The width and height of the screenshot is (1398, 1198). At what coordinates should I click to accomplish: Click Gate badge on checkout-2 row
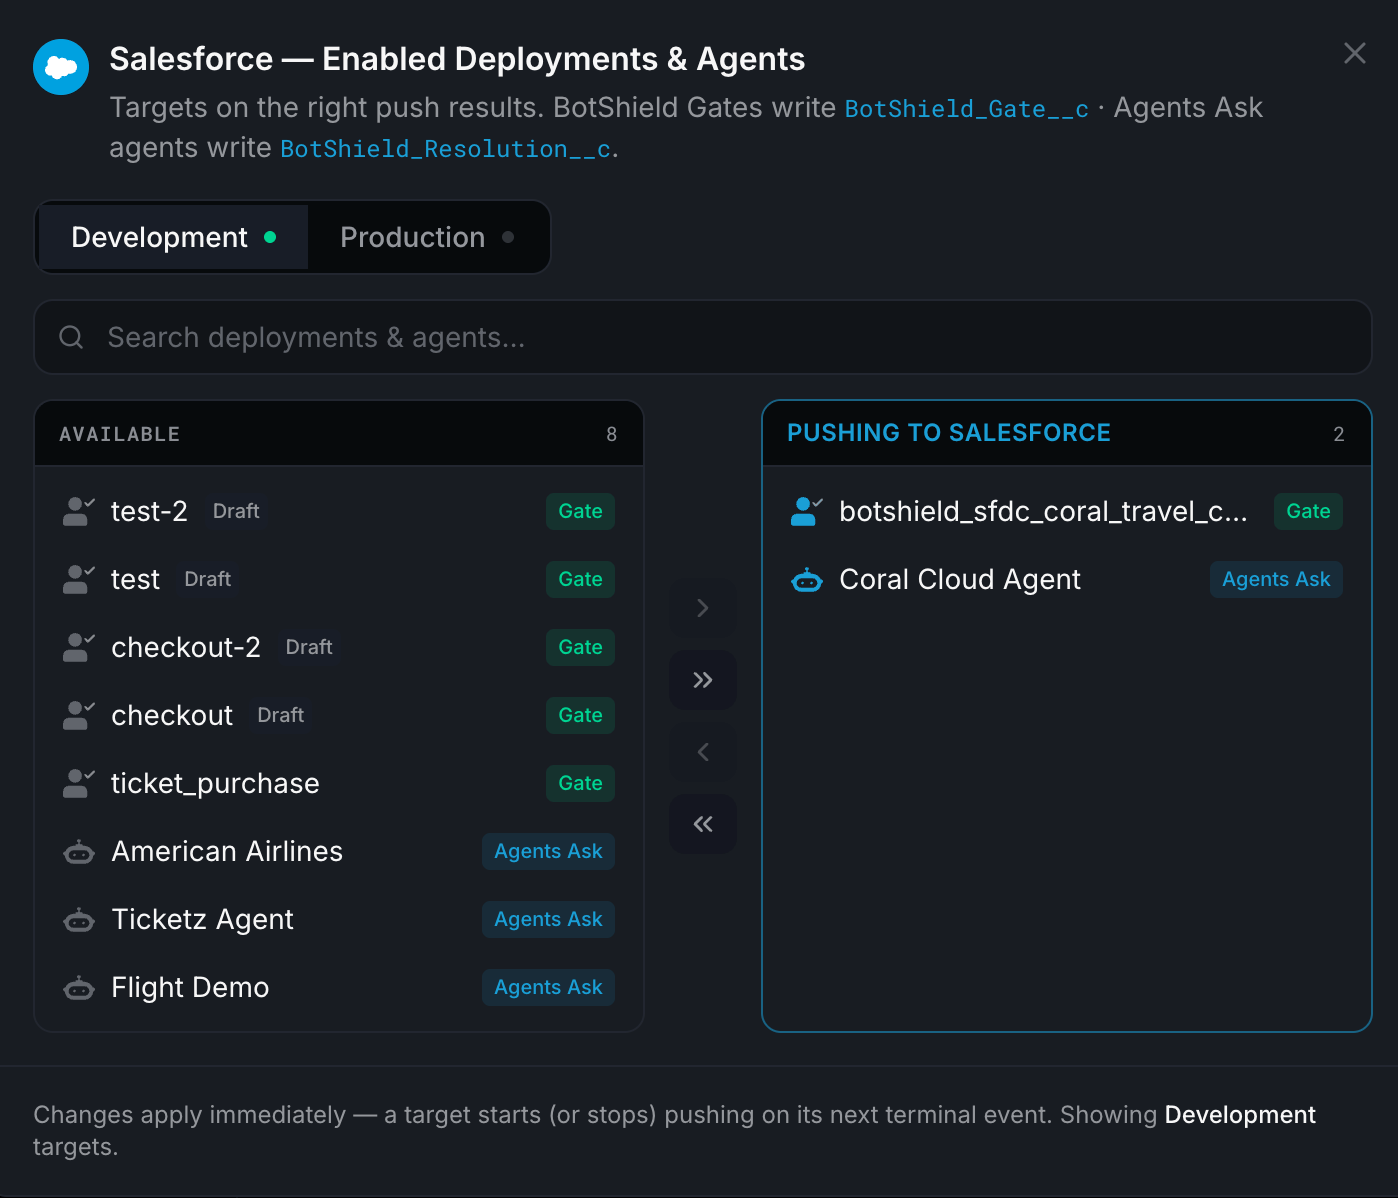(580, 647)
